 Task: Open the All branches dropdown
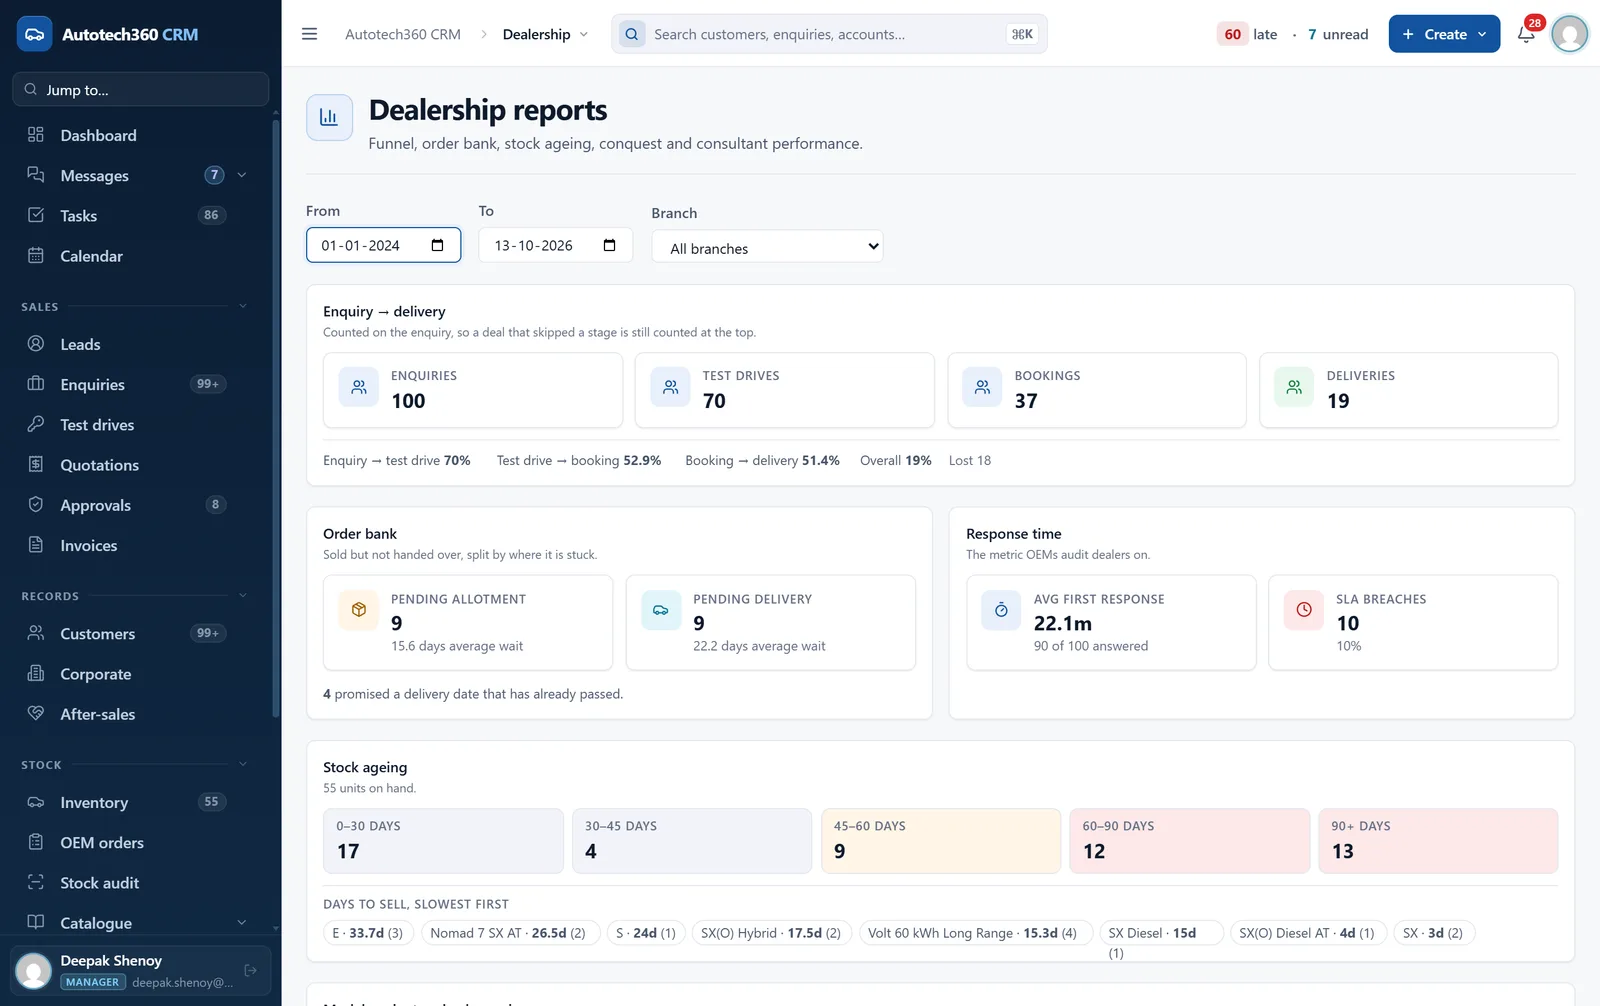point(767,247)
